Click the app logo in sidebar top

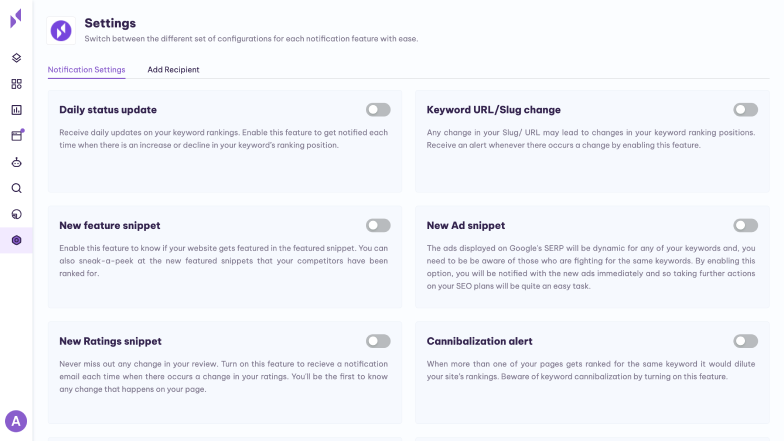[16, 18]
